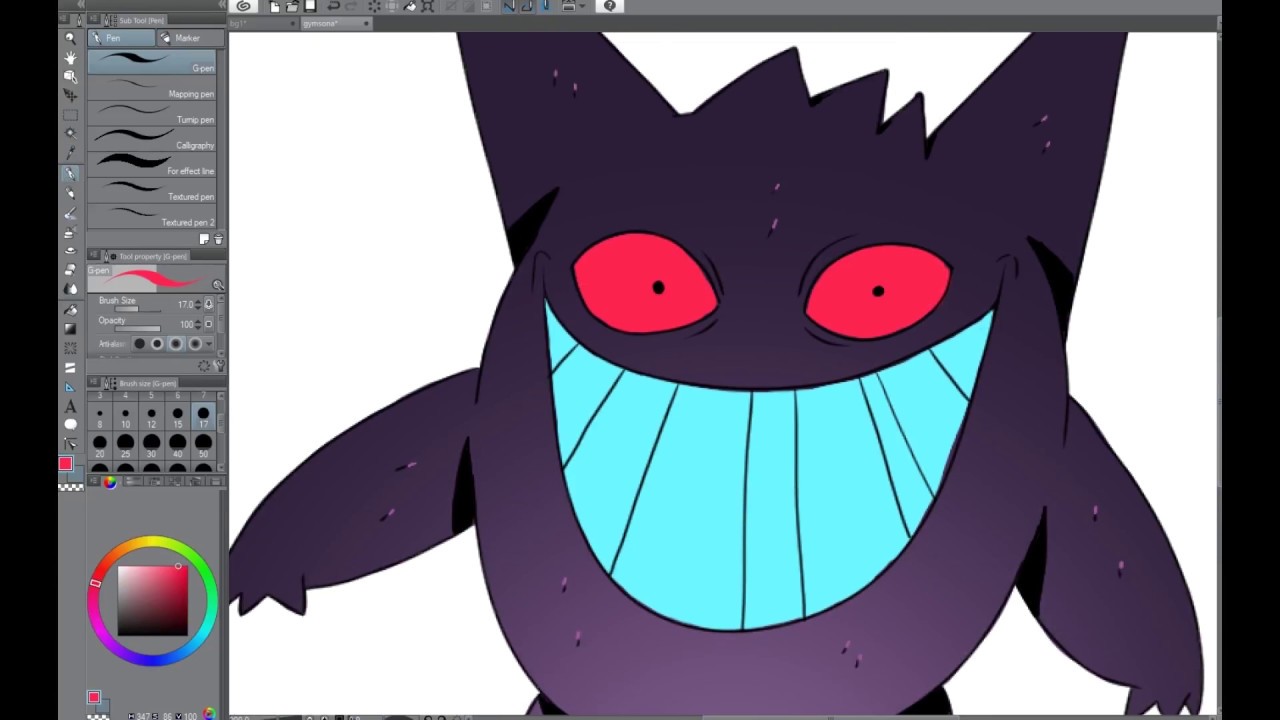
Task: Fill selection using command bar bucket
Action: [x=410, y=6]
